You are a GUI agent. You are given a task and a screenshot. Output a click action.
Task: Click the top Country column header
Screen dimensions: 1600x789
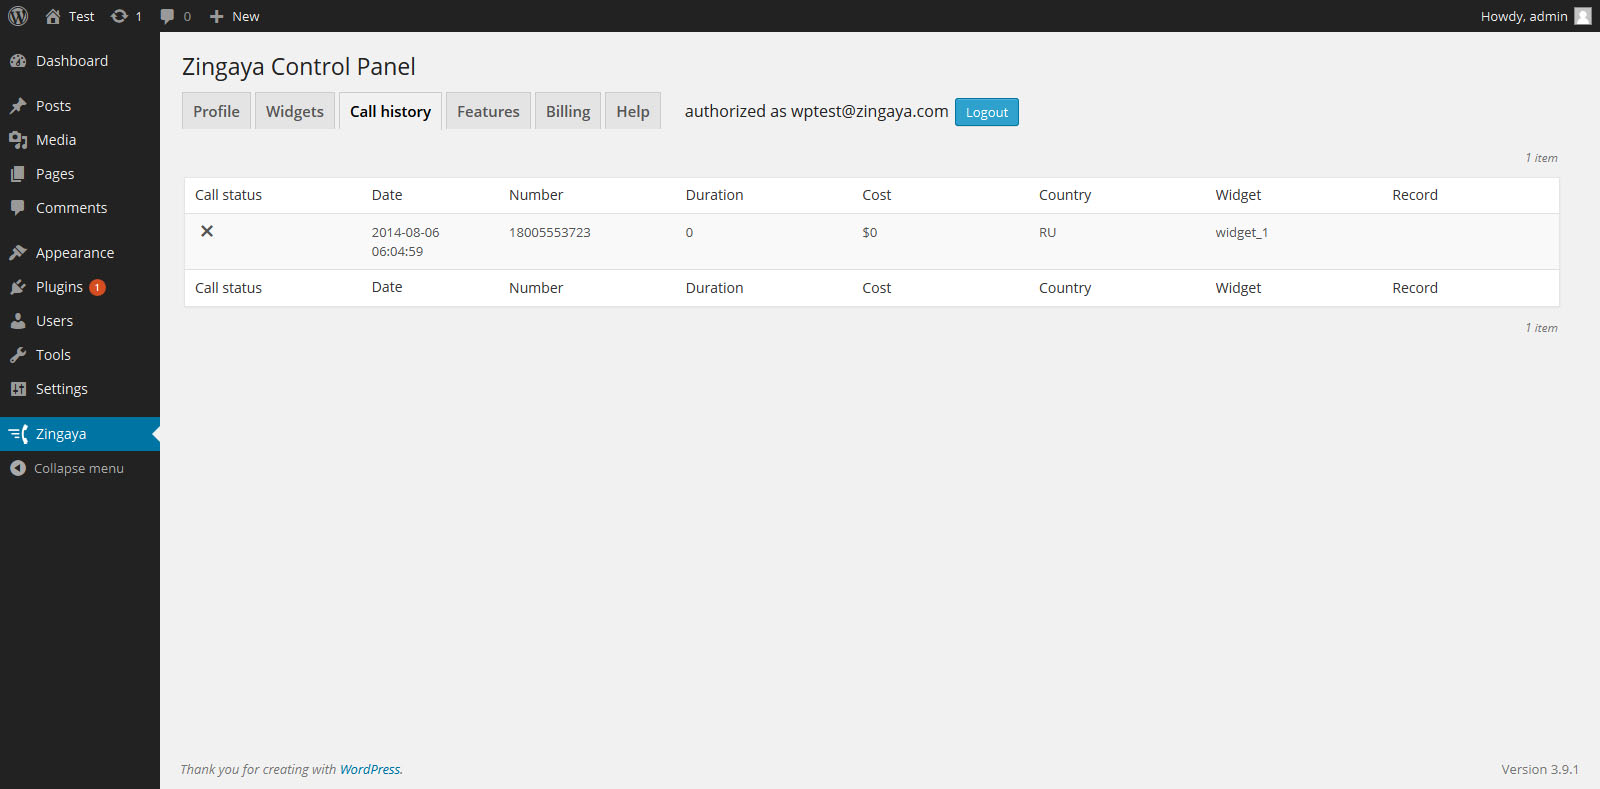pos(1065,195)
